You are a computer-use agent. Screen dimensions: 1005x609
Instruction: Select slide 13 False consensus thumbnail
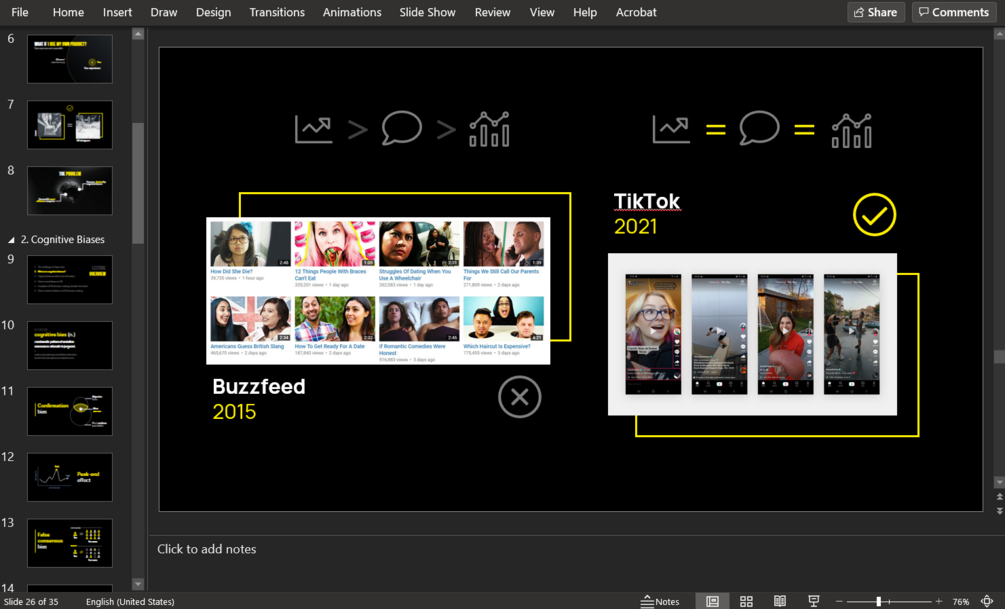point(70,544)
